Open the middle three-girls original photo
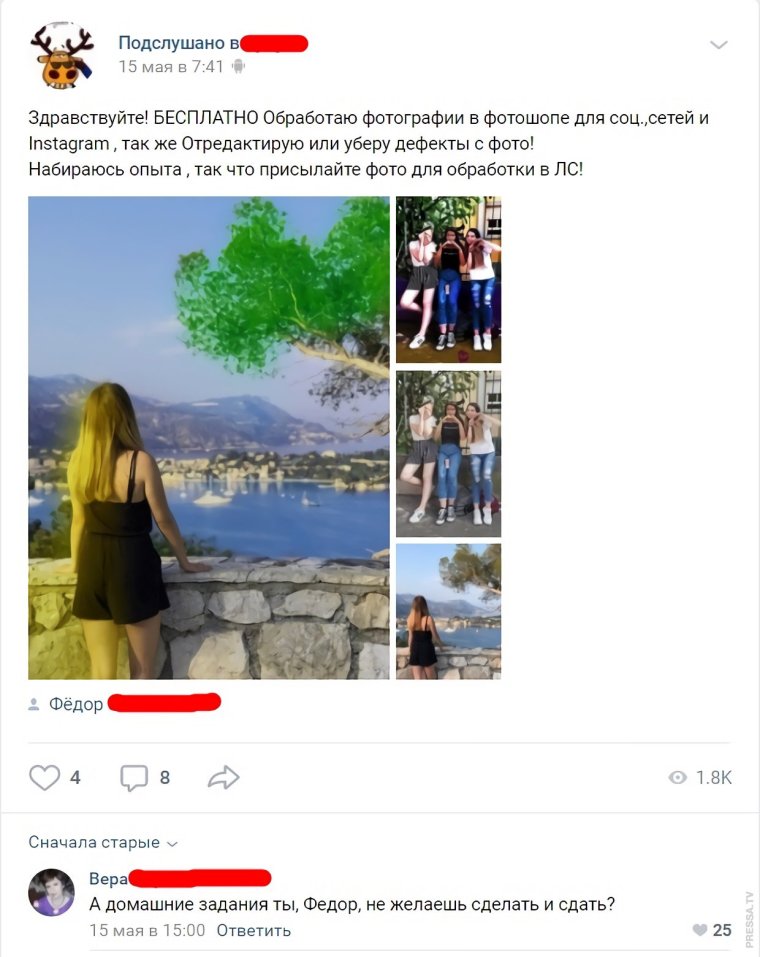Image resolution: width=760 pixels, height=957 pixels. tap(449, 454)
